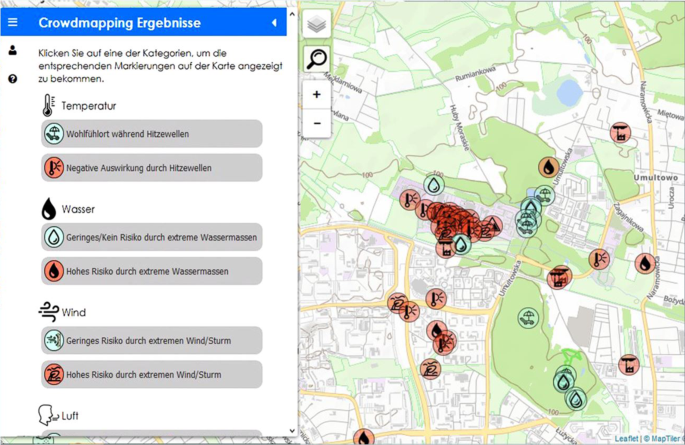Click the orange water-drop marker near Umultowo
Viewport: 685px width, 445px height.
[645, 264]
